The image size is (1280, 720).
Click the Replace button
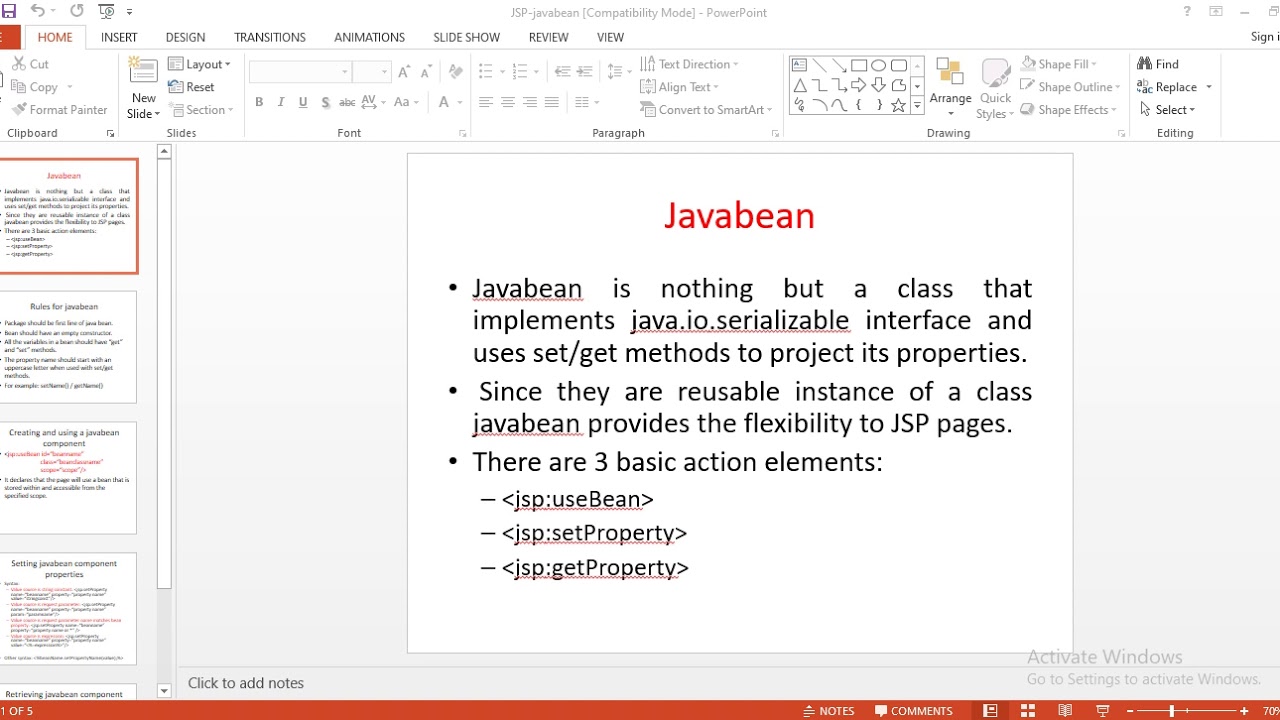pos(1175,87)
